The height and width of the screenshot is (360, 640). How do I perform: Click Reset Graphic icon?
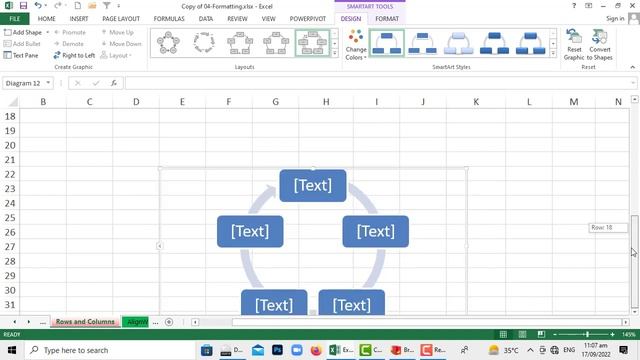(x=574, y=45)
